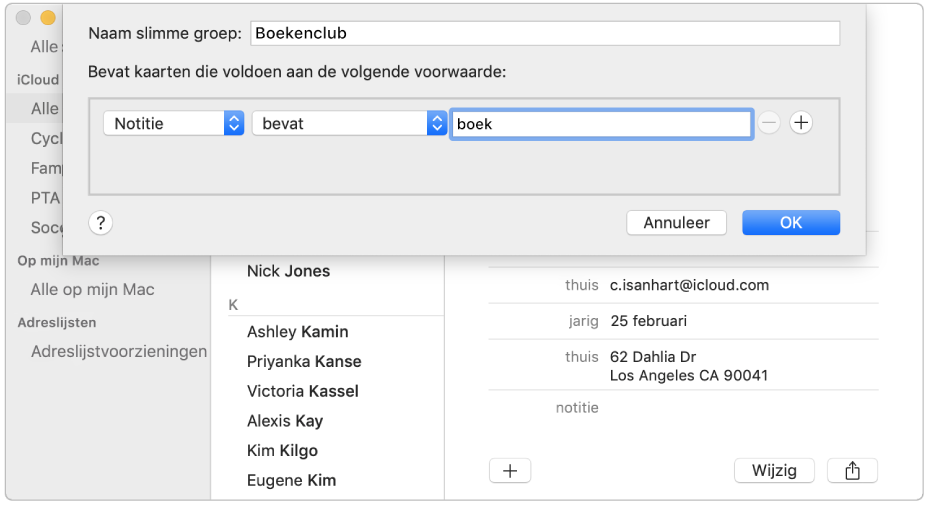
Task: Select PTA group in sidebar
Action: (x=46, y=198)
